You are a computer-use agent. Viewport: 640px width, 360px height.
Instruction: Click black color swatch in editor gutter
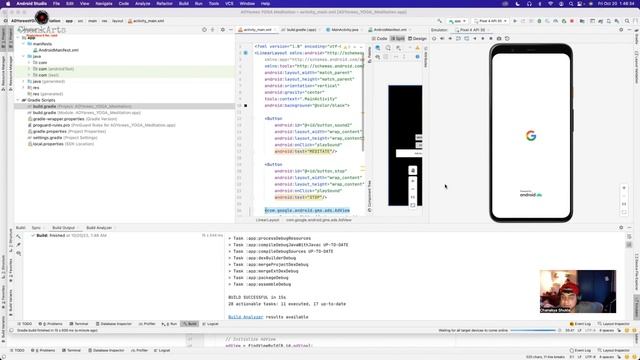pos(245,105)
